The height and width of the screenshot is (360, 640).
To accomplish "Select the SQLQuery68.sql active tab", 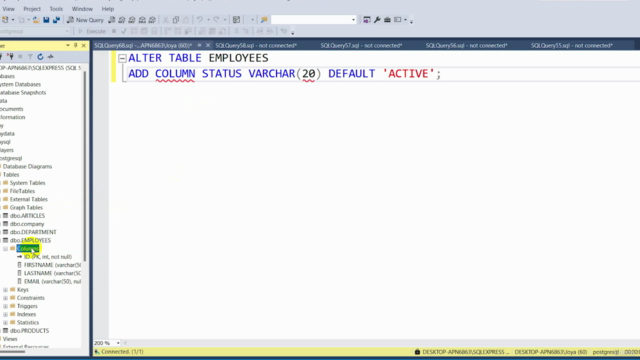I will pos(143,45).
